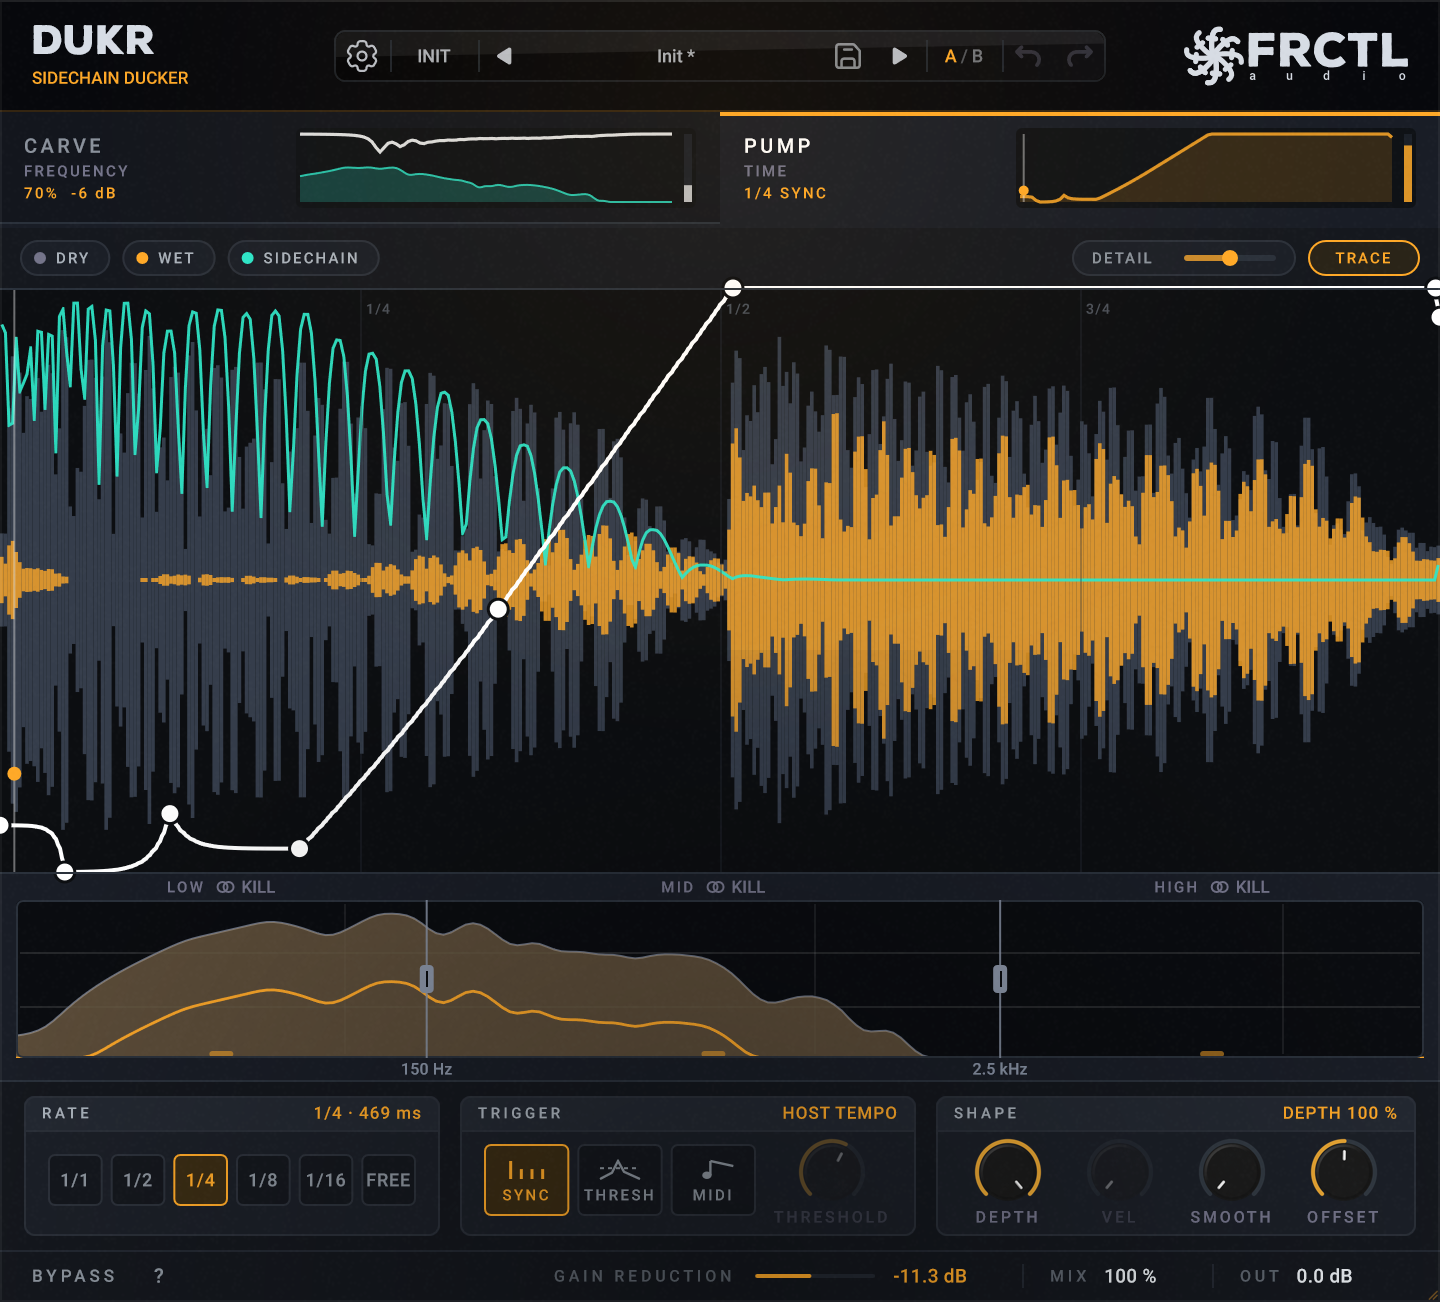Click the 2.5 kHz crossover handle
This screenshot has width=1440, height=1302.
coord(1000,978)
